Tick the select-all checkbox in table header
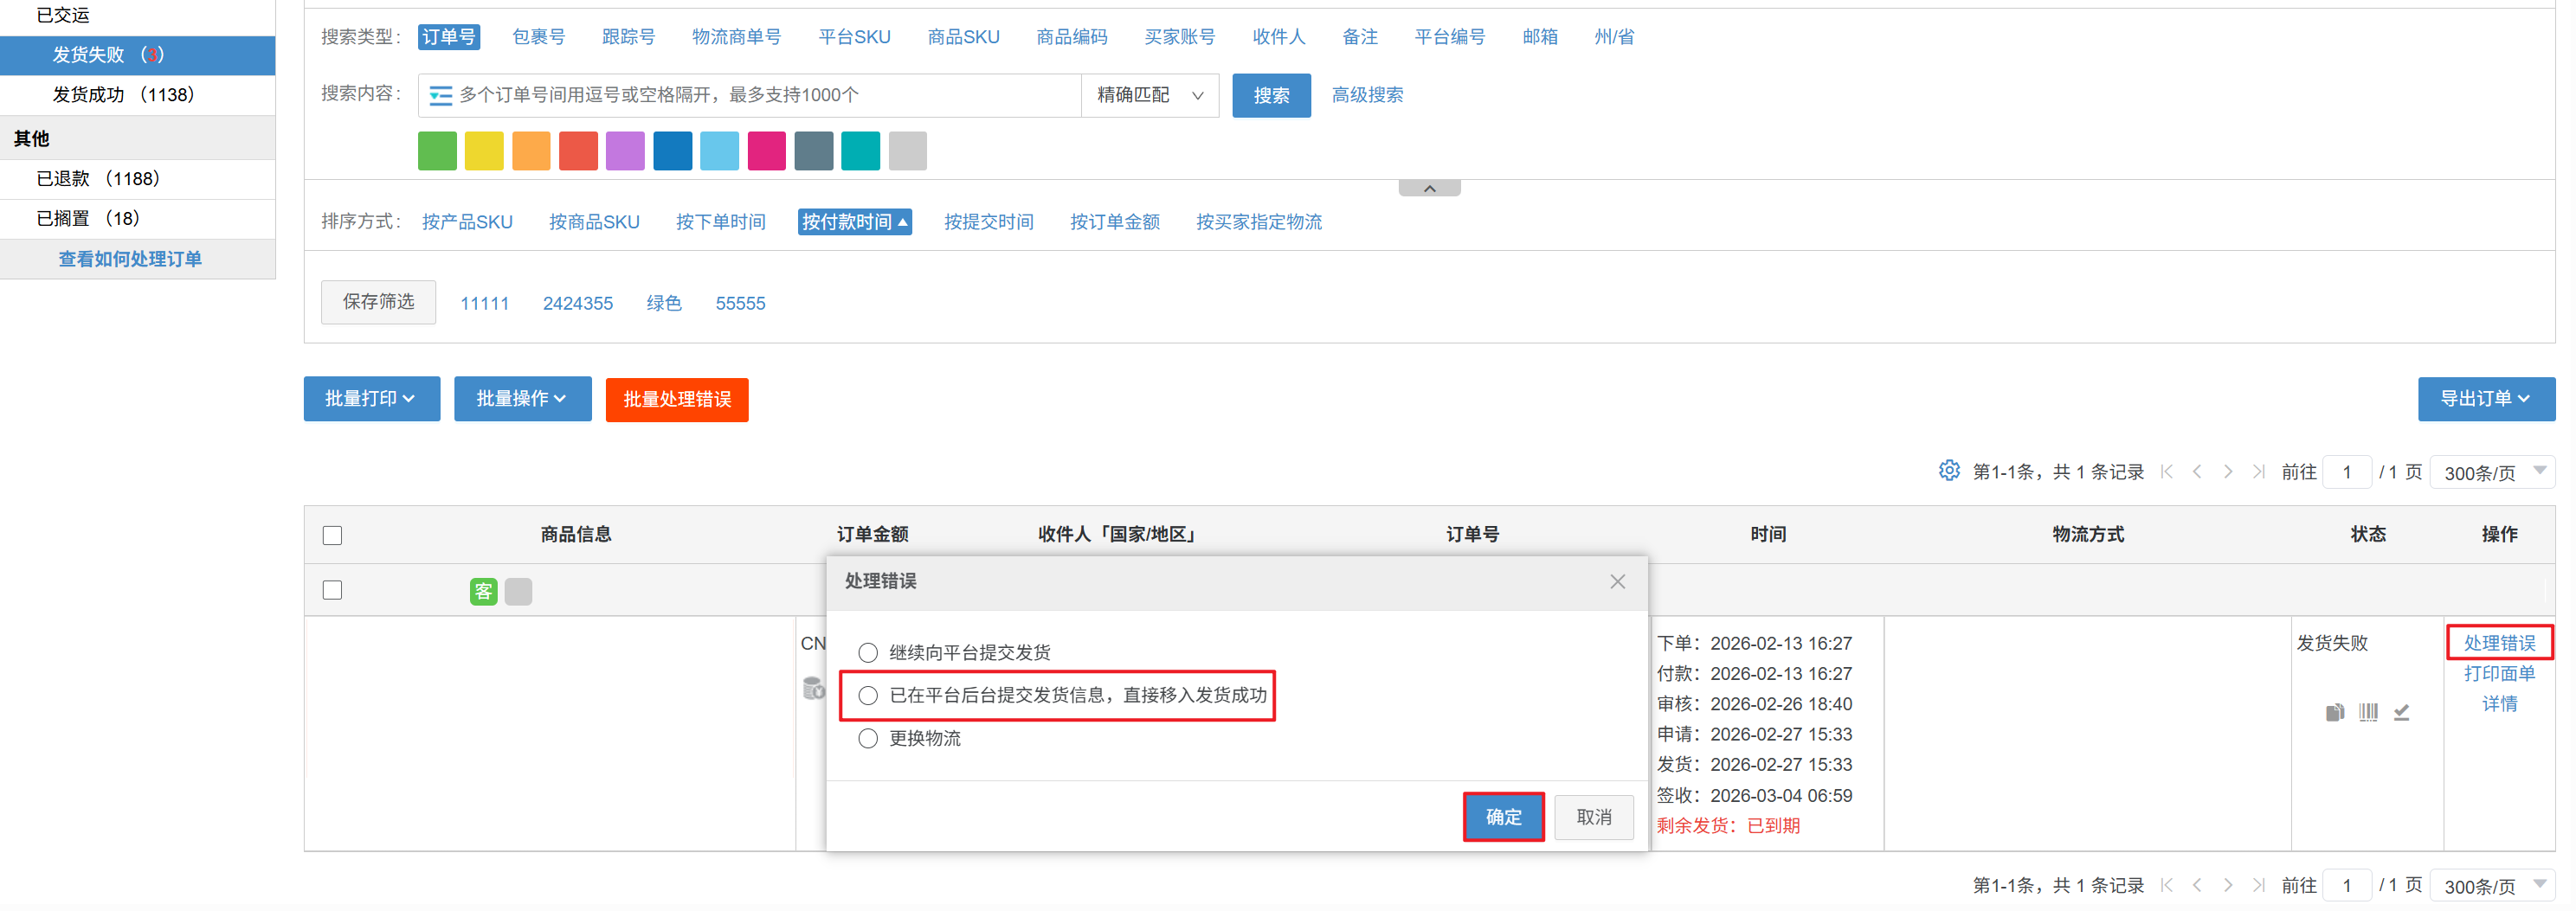 [333, 535]
